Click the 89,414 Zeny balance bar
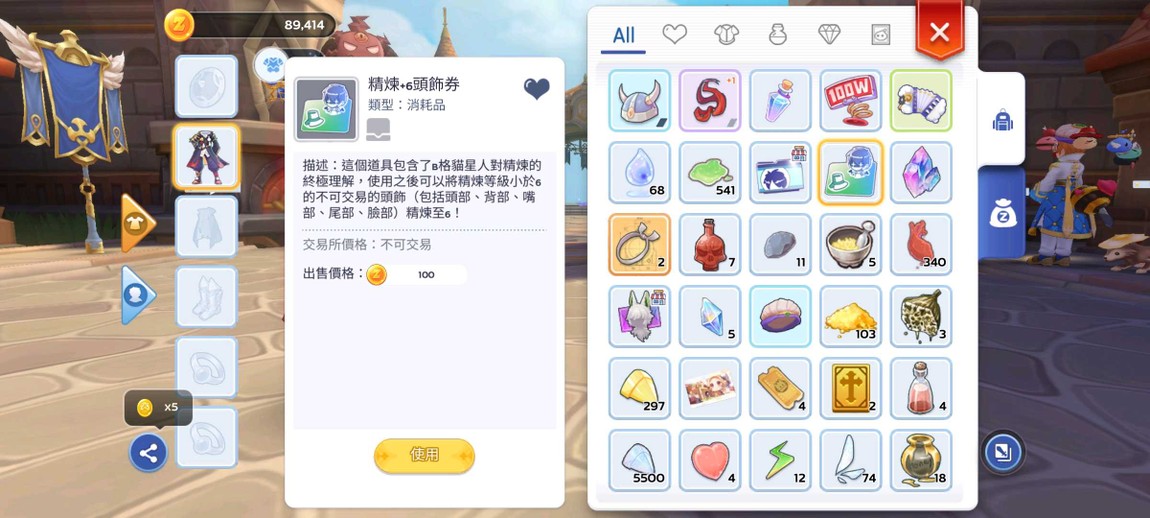Screen dimensions: 1150x518 coord(250,26)
